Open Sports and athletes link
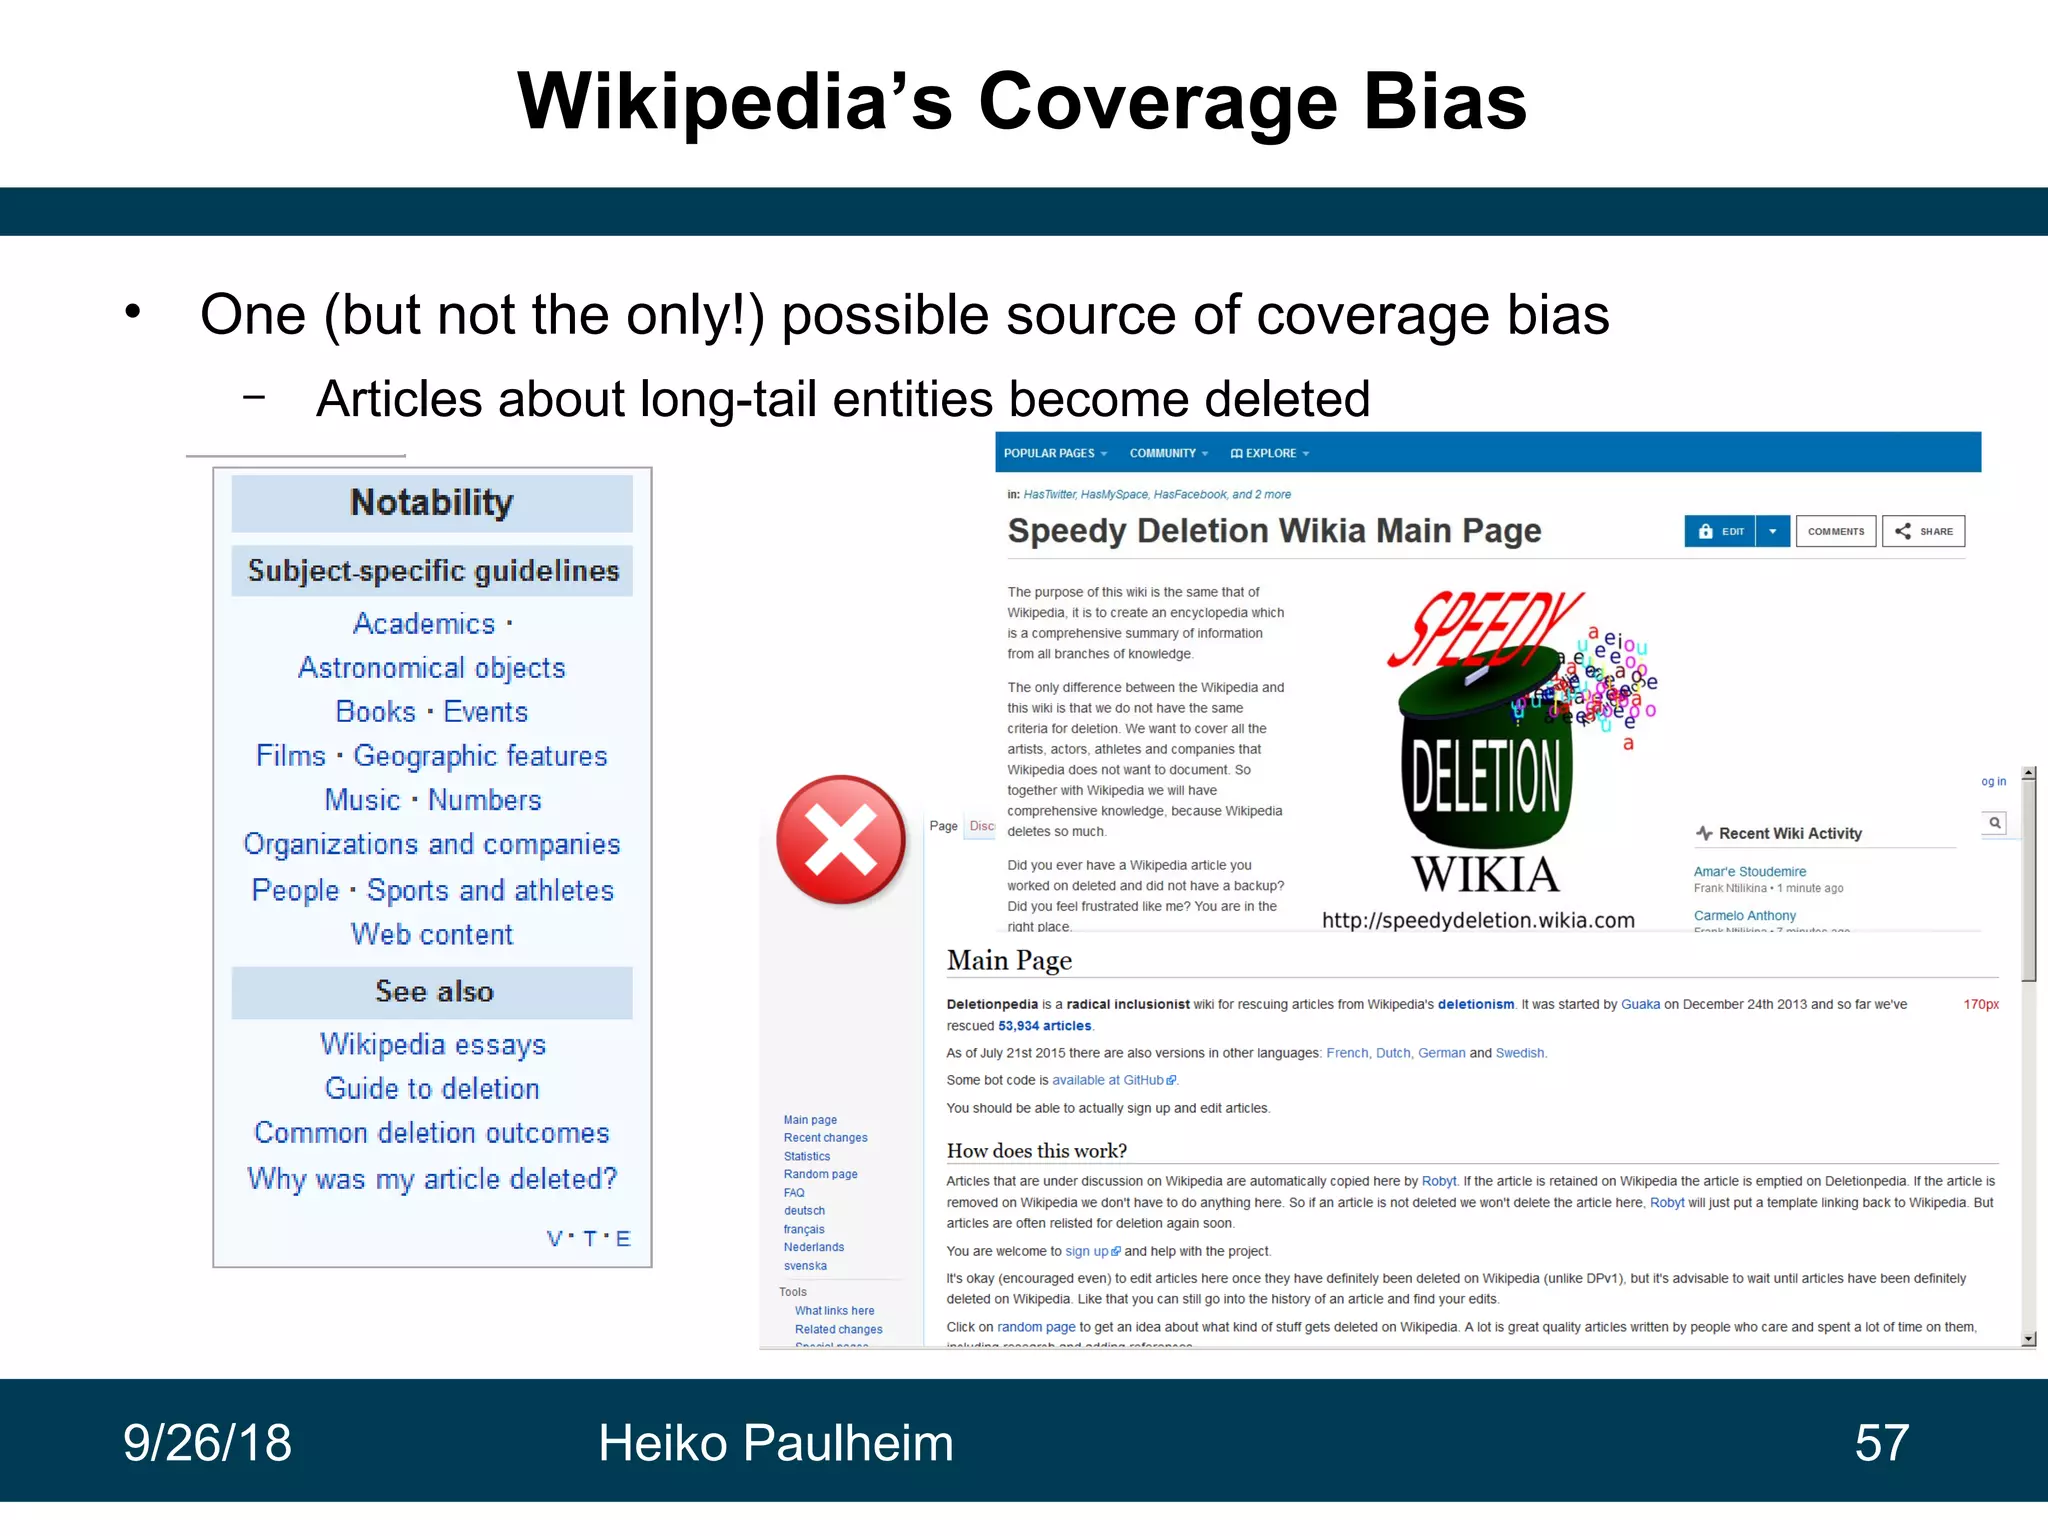 (491, 890)
